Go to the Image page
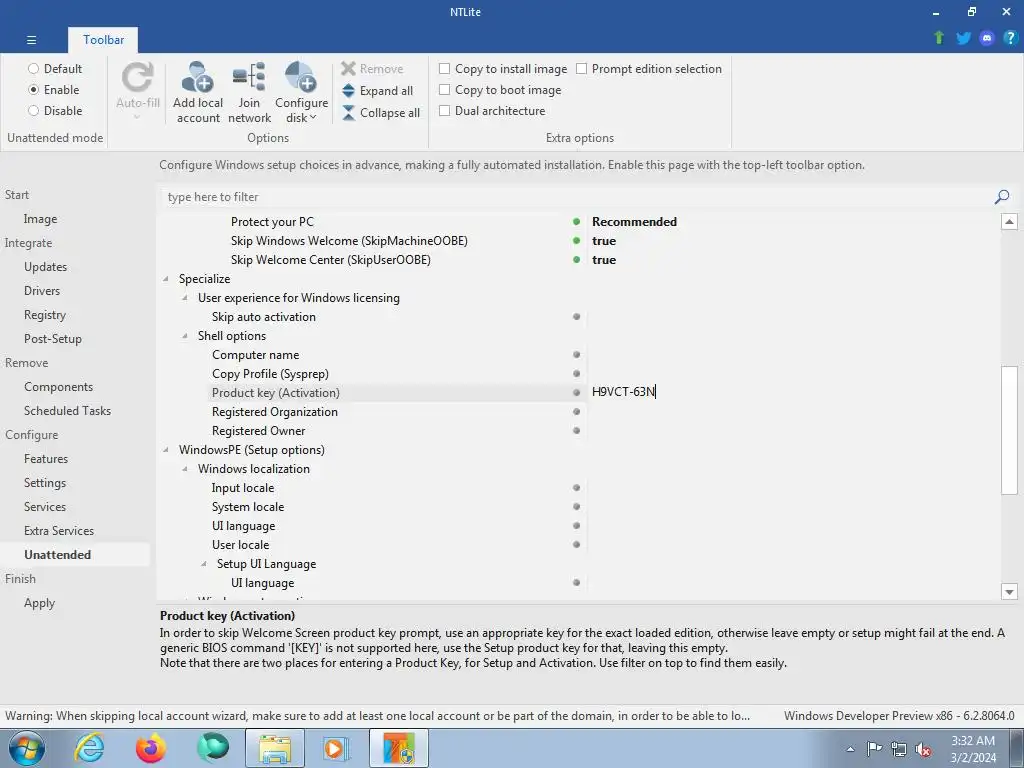The width and height of the screenshot is (1024, 768). coord(40,219)
